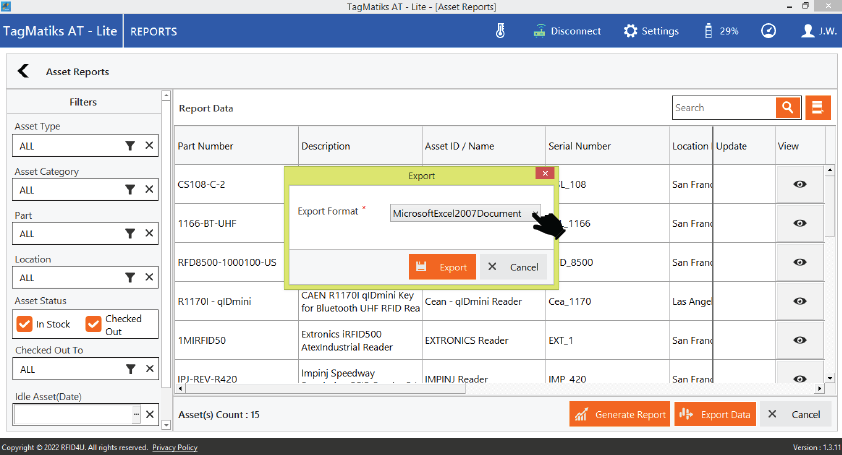Toggle the In Stock checkbox
This screenshot has height=455, width=842.
click(x=25, y=325)
